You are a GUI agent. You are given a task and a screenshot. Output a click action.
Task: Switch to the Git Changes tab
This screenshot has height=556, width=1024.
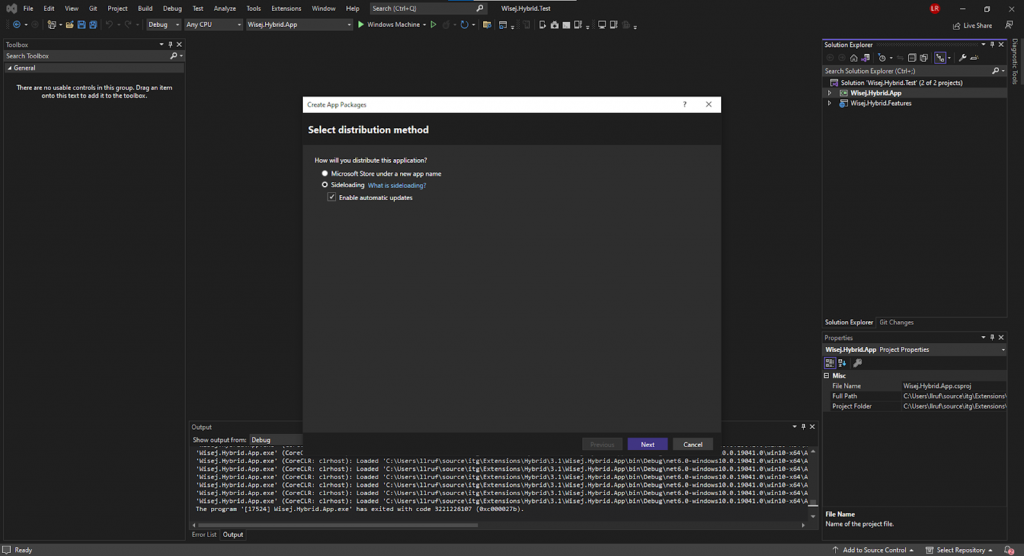(x=896, y=323)
